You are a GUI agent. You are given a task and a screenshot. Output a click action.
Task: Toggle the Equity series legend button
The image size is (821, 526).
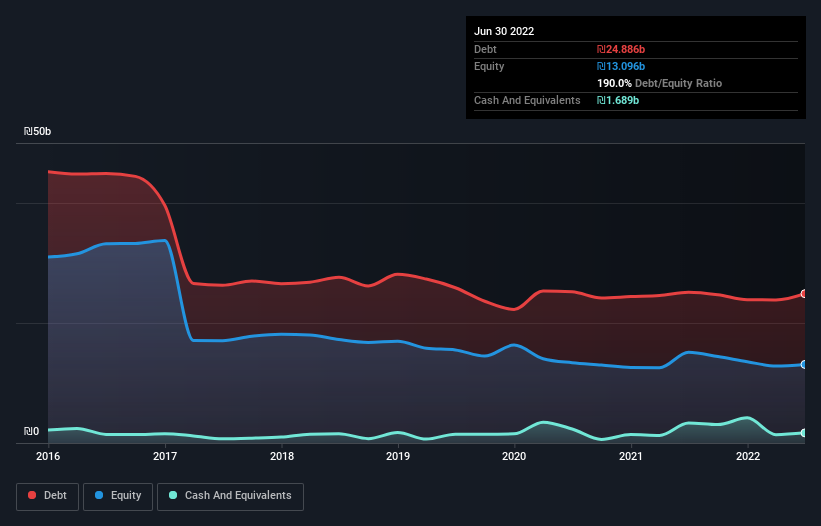pyautogui.click(x=118, y=496)
